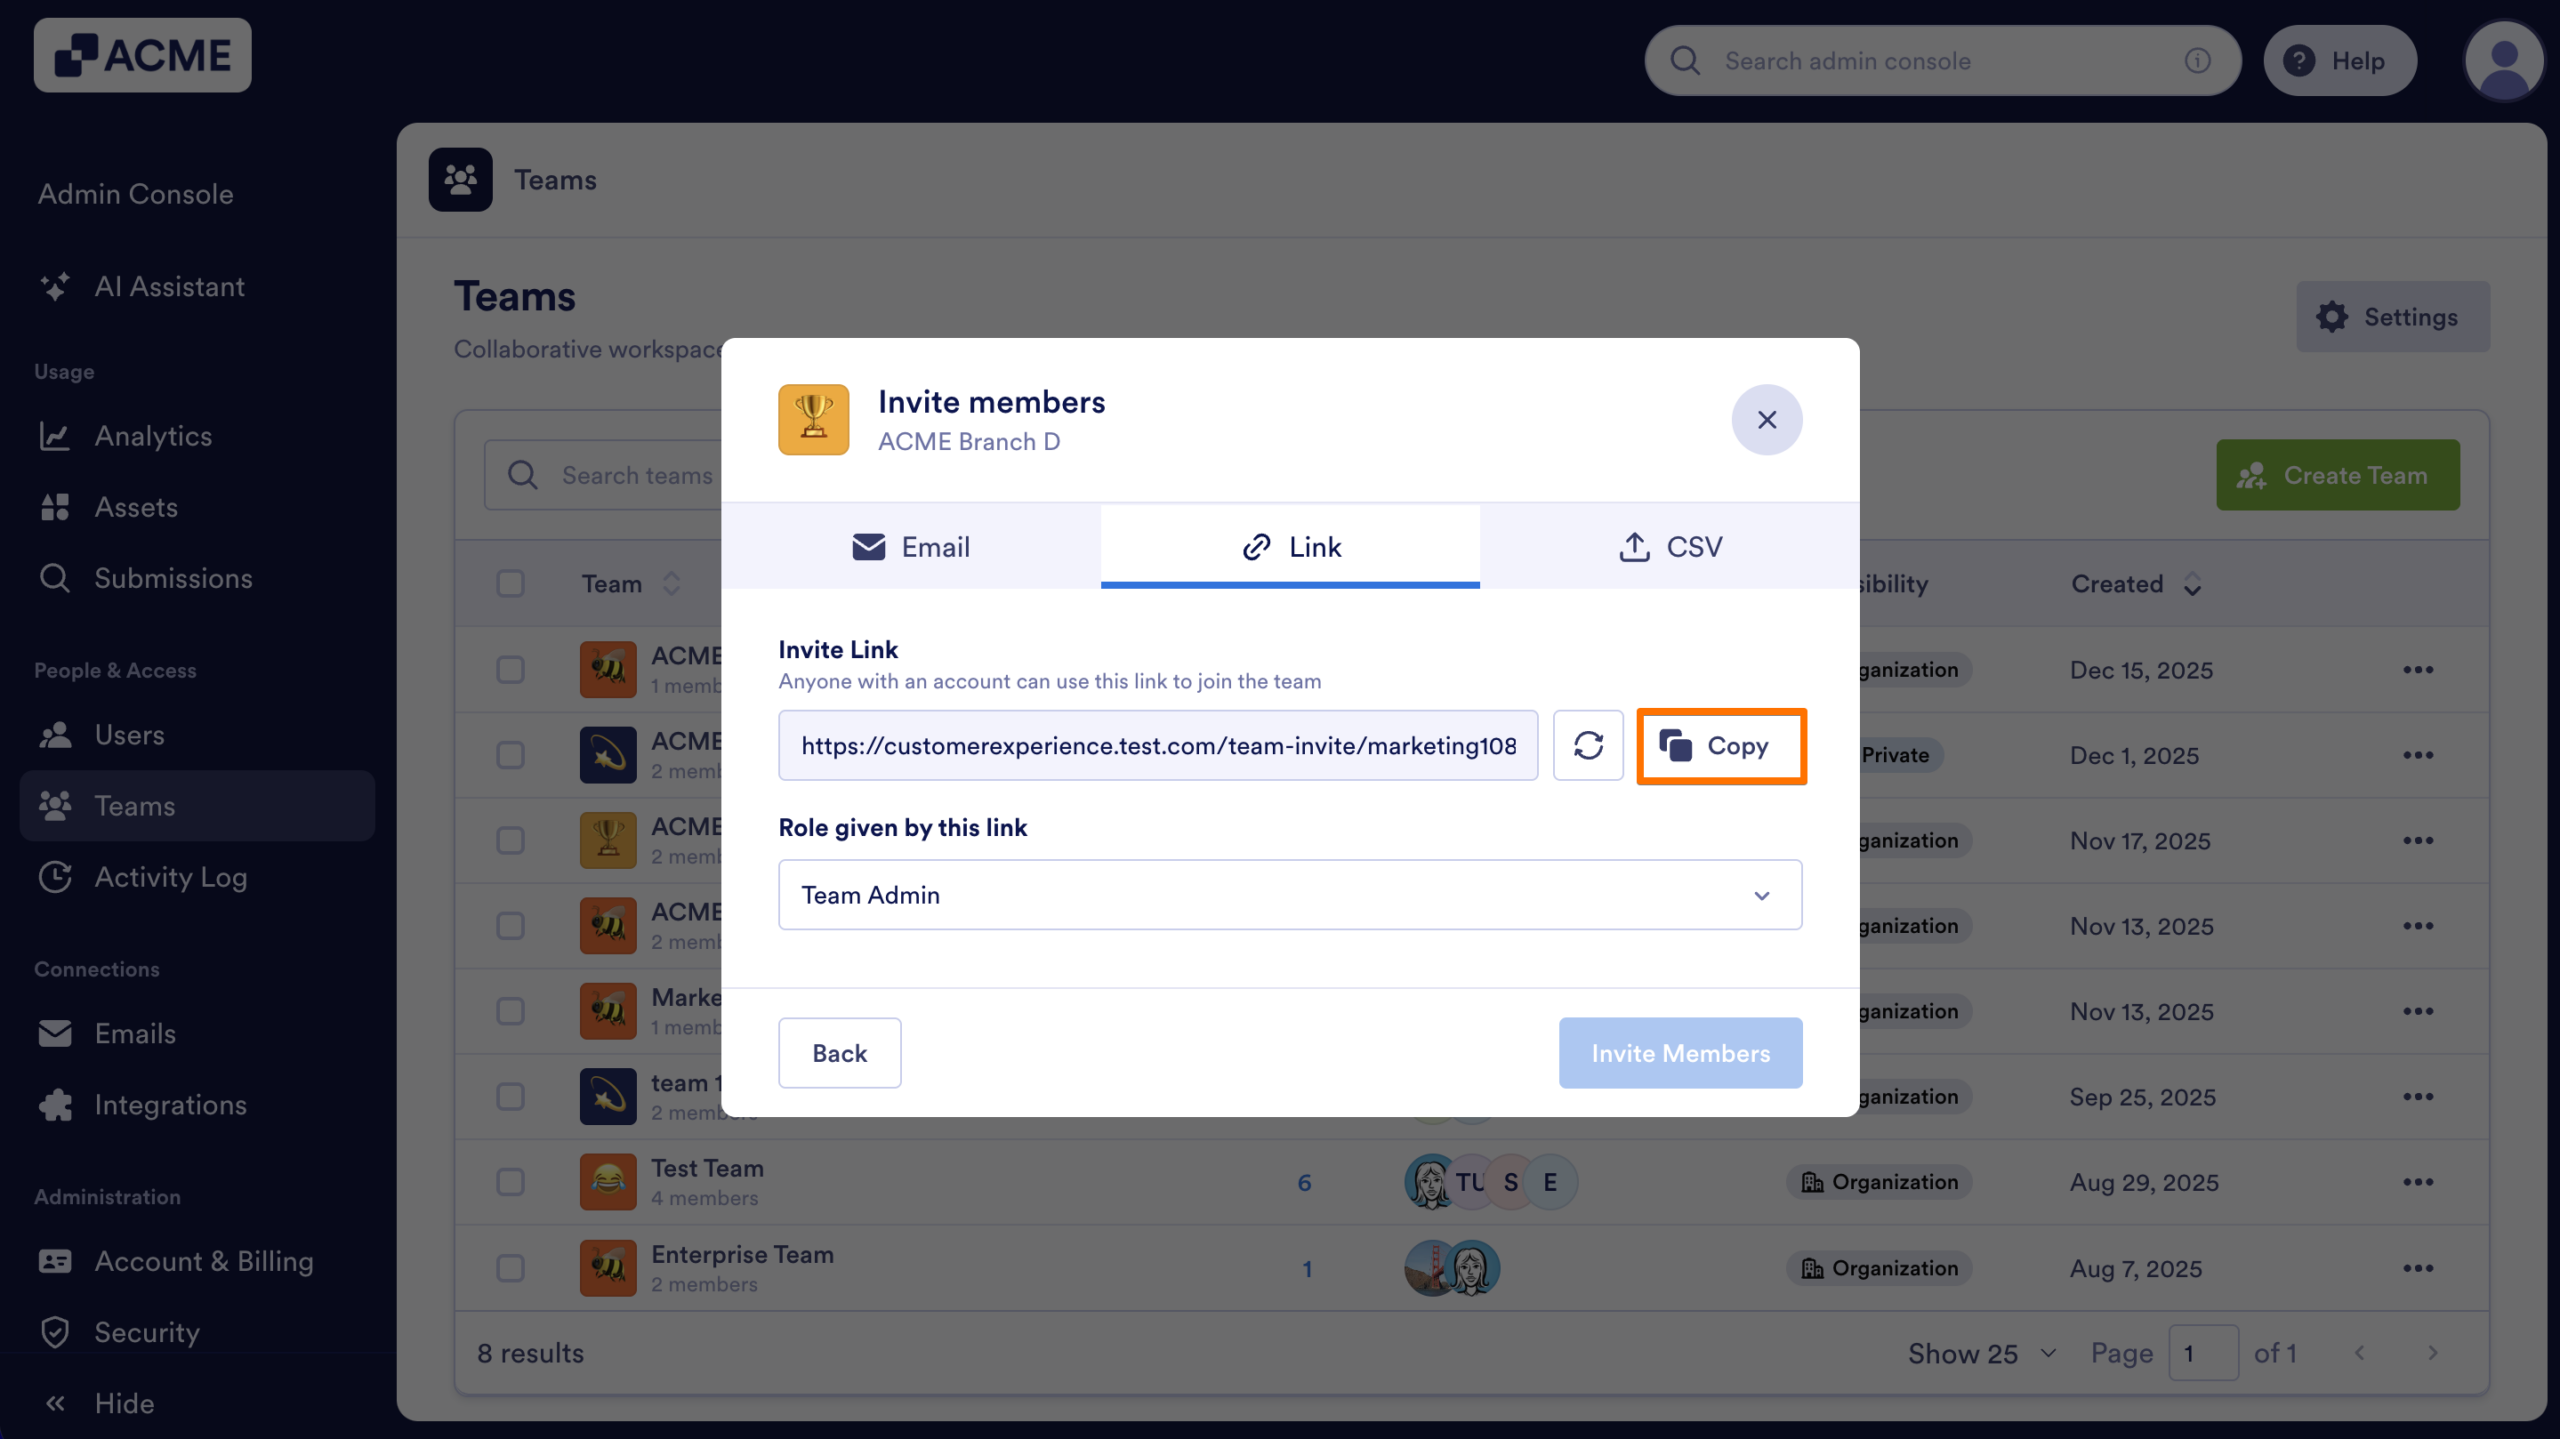Toggle the Created column sort arrows
Screen dimensions: 2560x1439
[2191, 583]
